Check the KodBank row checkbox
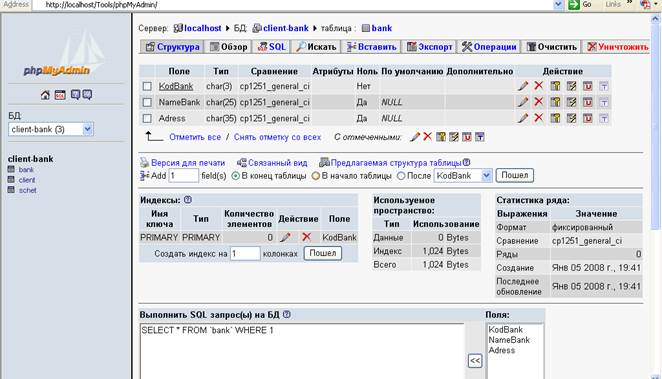The height and width of the screenshot is (379, 662). 147,86
